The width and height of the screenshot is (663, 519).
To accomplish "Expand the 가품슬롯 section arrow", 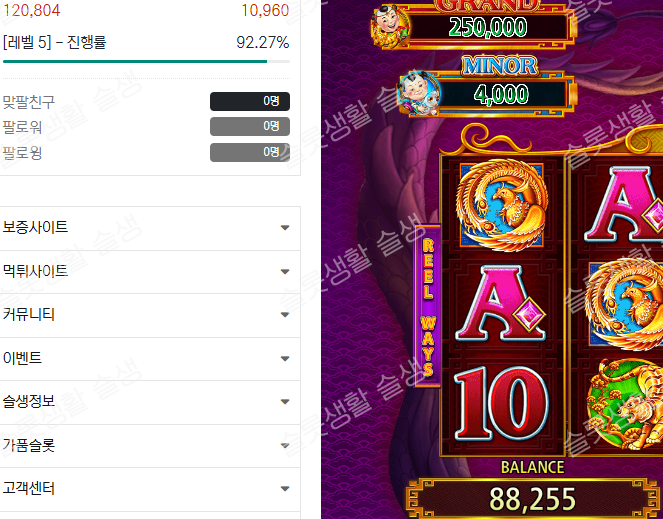I will [285, 445].
